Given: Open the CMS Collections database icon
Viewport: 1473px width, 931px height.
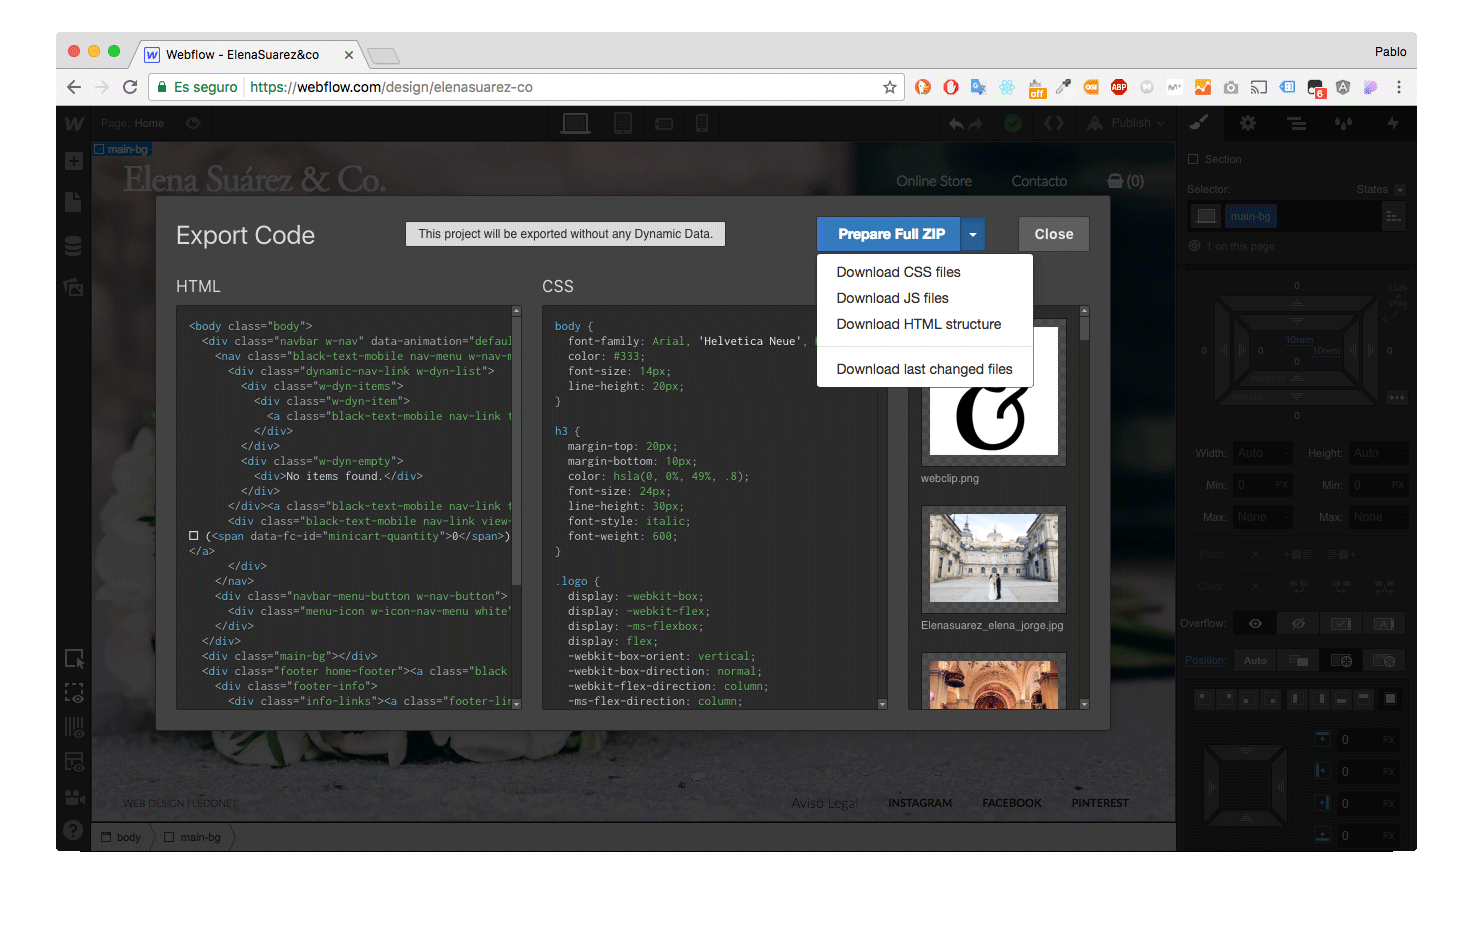Looking at the screenshot, I should click(73, 245).
